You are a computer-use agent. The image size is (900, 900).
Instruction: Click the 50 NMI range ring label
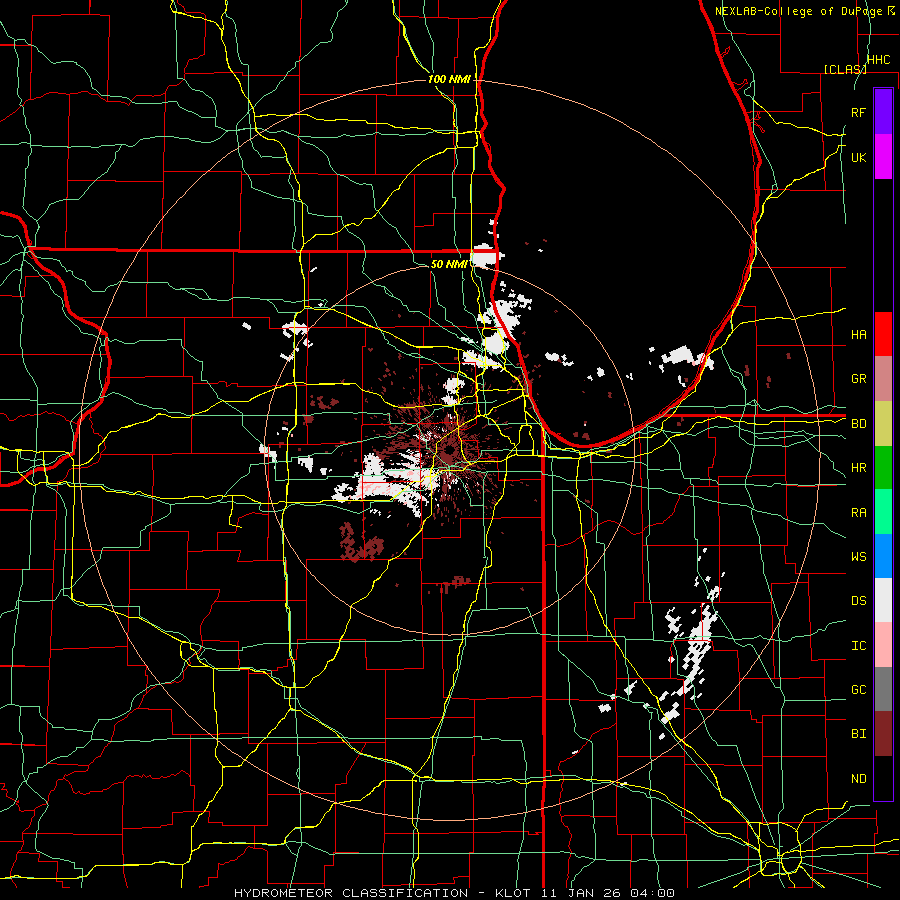tap(449, 264)
